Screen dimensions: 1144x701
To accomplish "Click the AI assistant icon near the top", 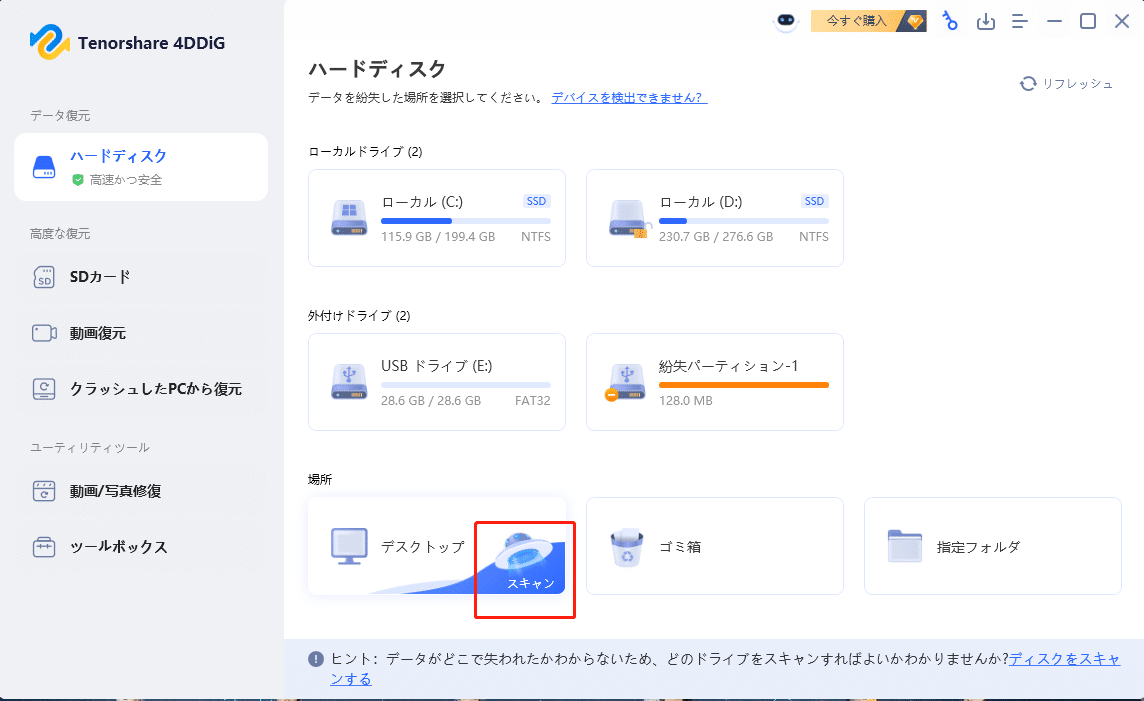I will [x=786, y=20].
